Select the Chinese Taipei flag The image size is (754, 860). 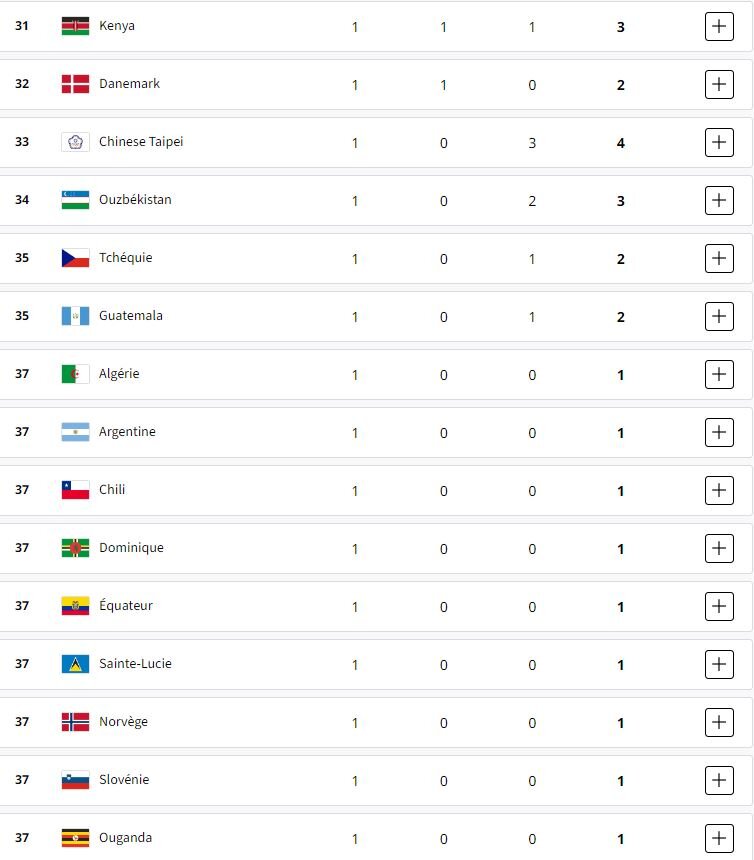click(x=75, y=142)
